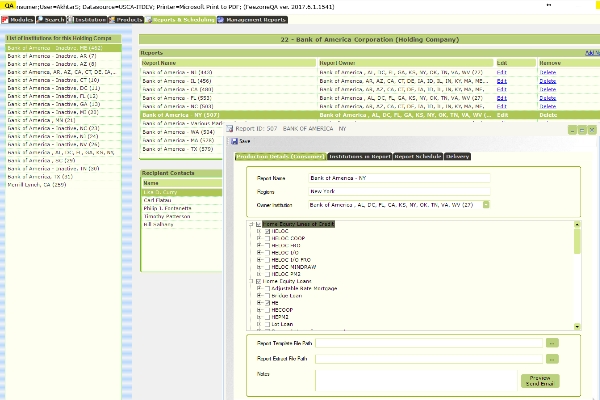Click Edit for Bank of America - FL (503)
The image size is (600, 400).
point(502,98)
